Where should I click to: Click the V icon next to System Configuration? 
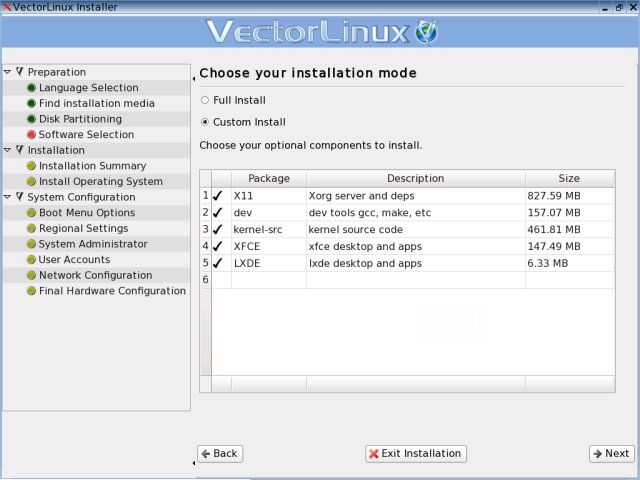[x=20, y=197]
